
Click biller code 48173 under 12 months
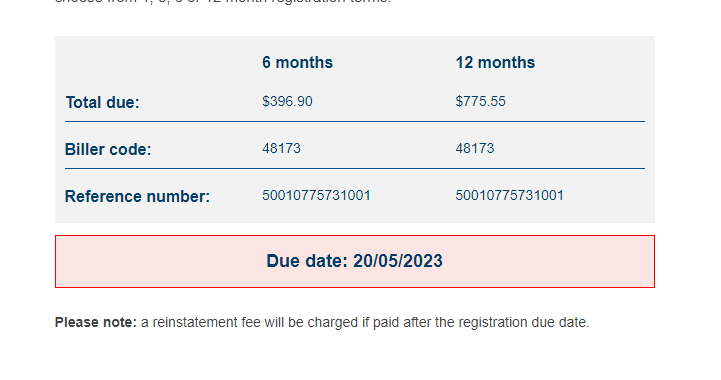click(475, 148)
